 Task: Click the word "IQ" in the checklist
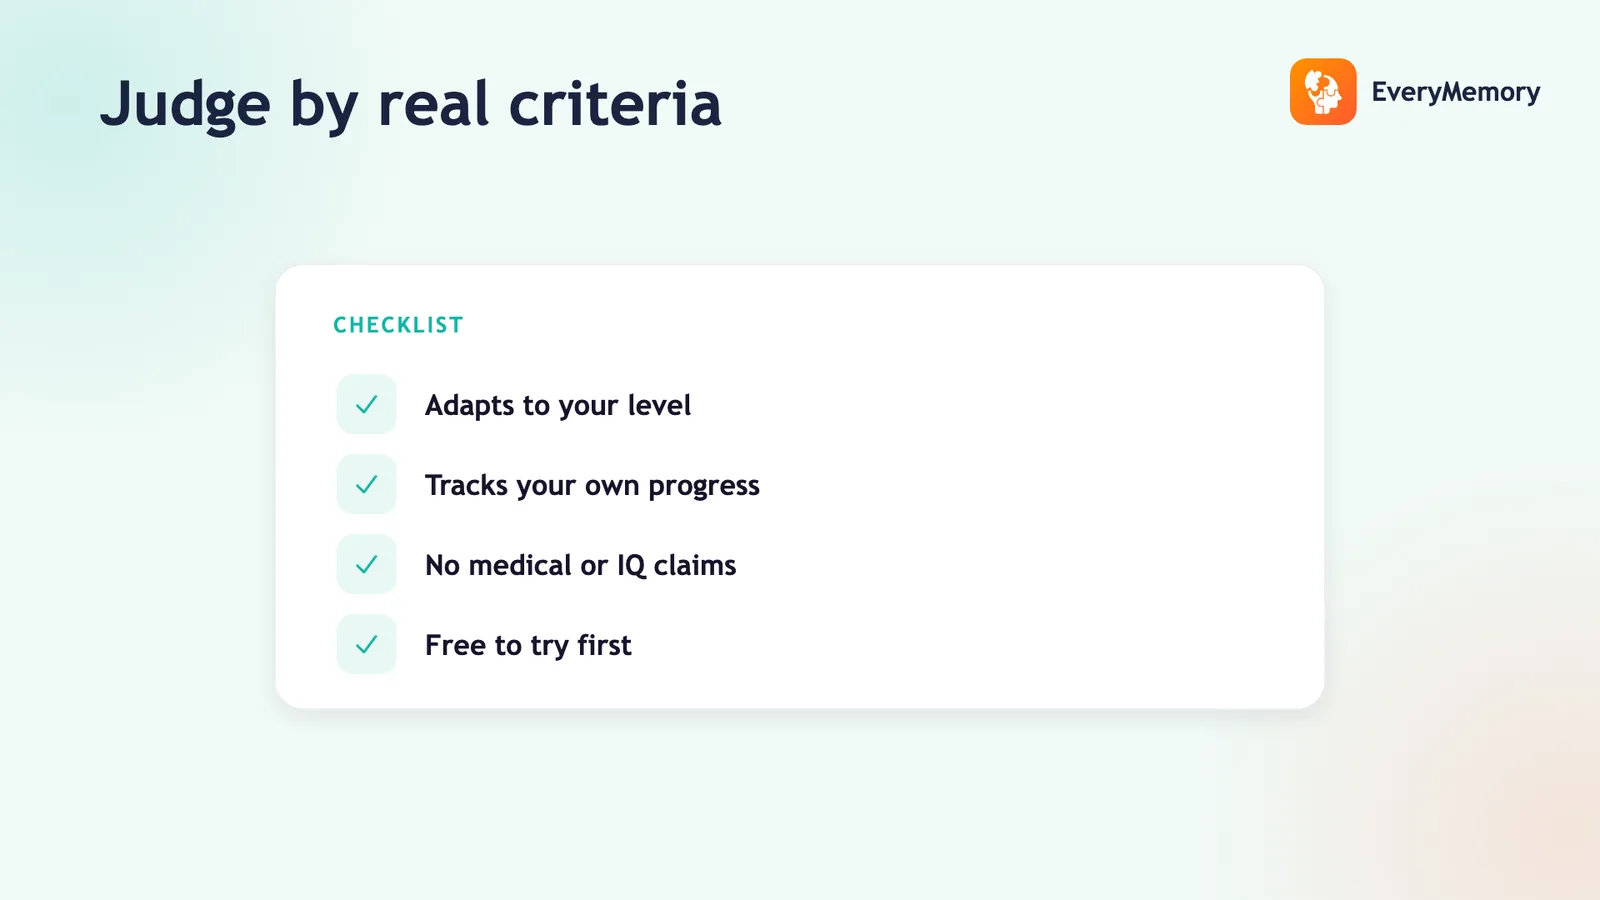pyautogui.click(x=631, y=566)
